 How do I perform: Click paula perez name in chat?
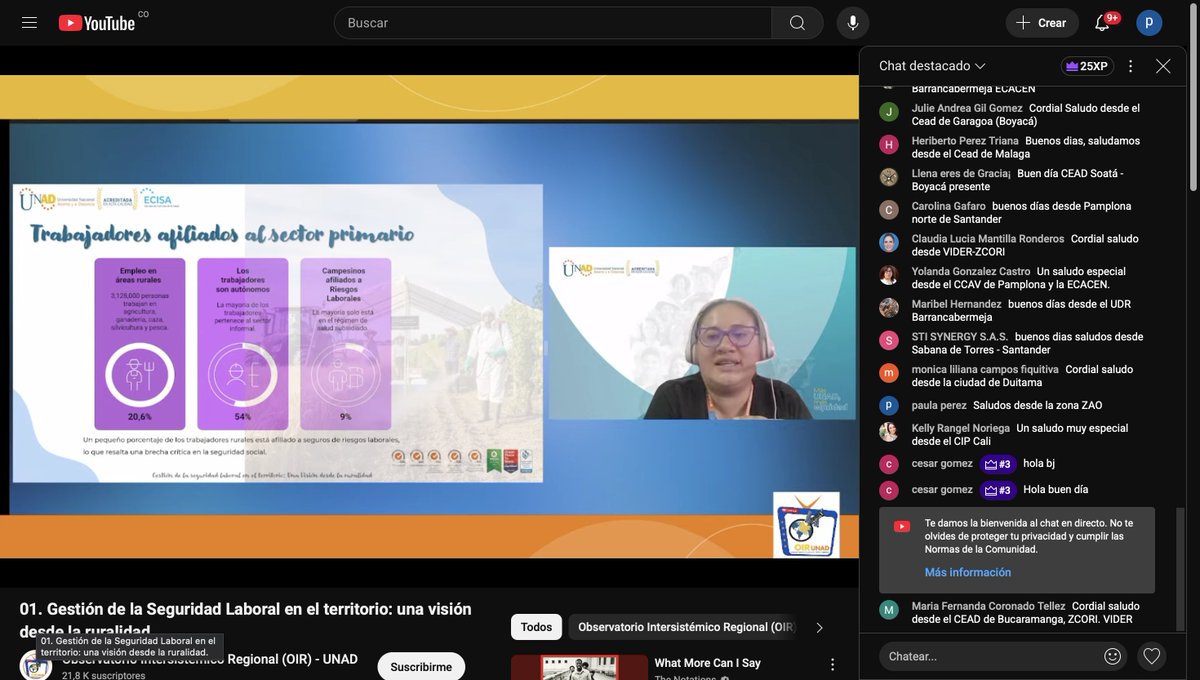point(940,405)
